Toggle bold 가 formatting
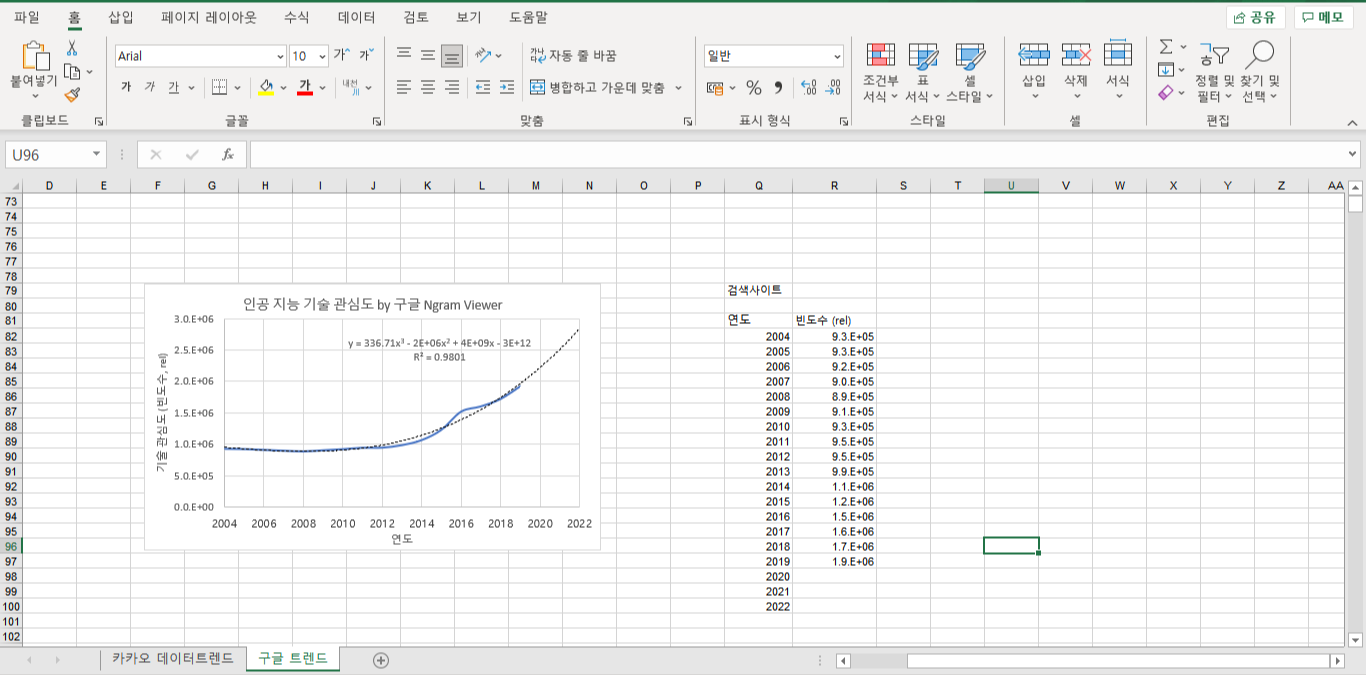 coord(126,88)
